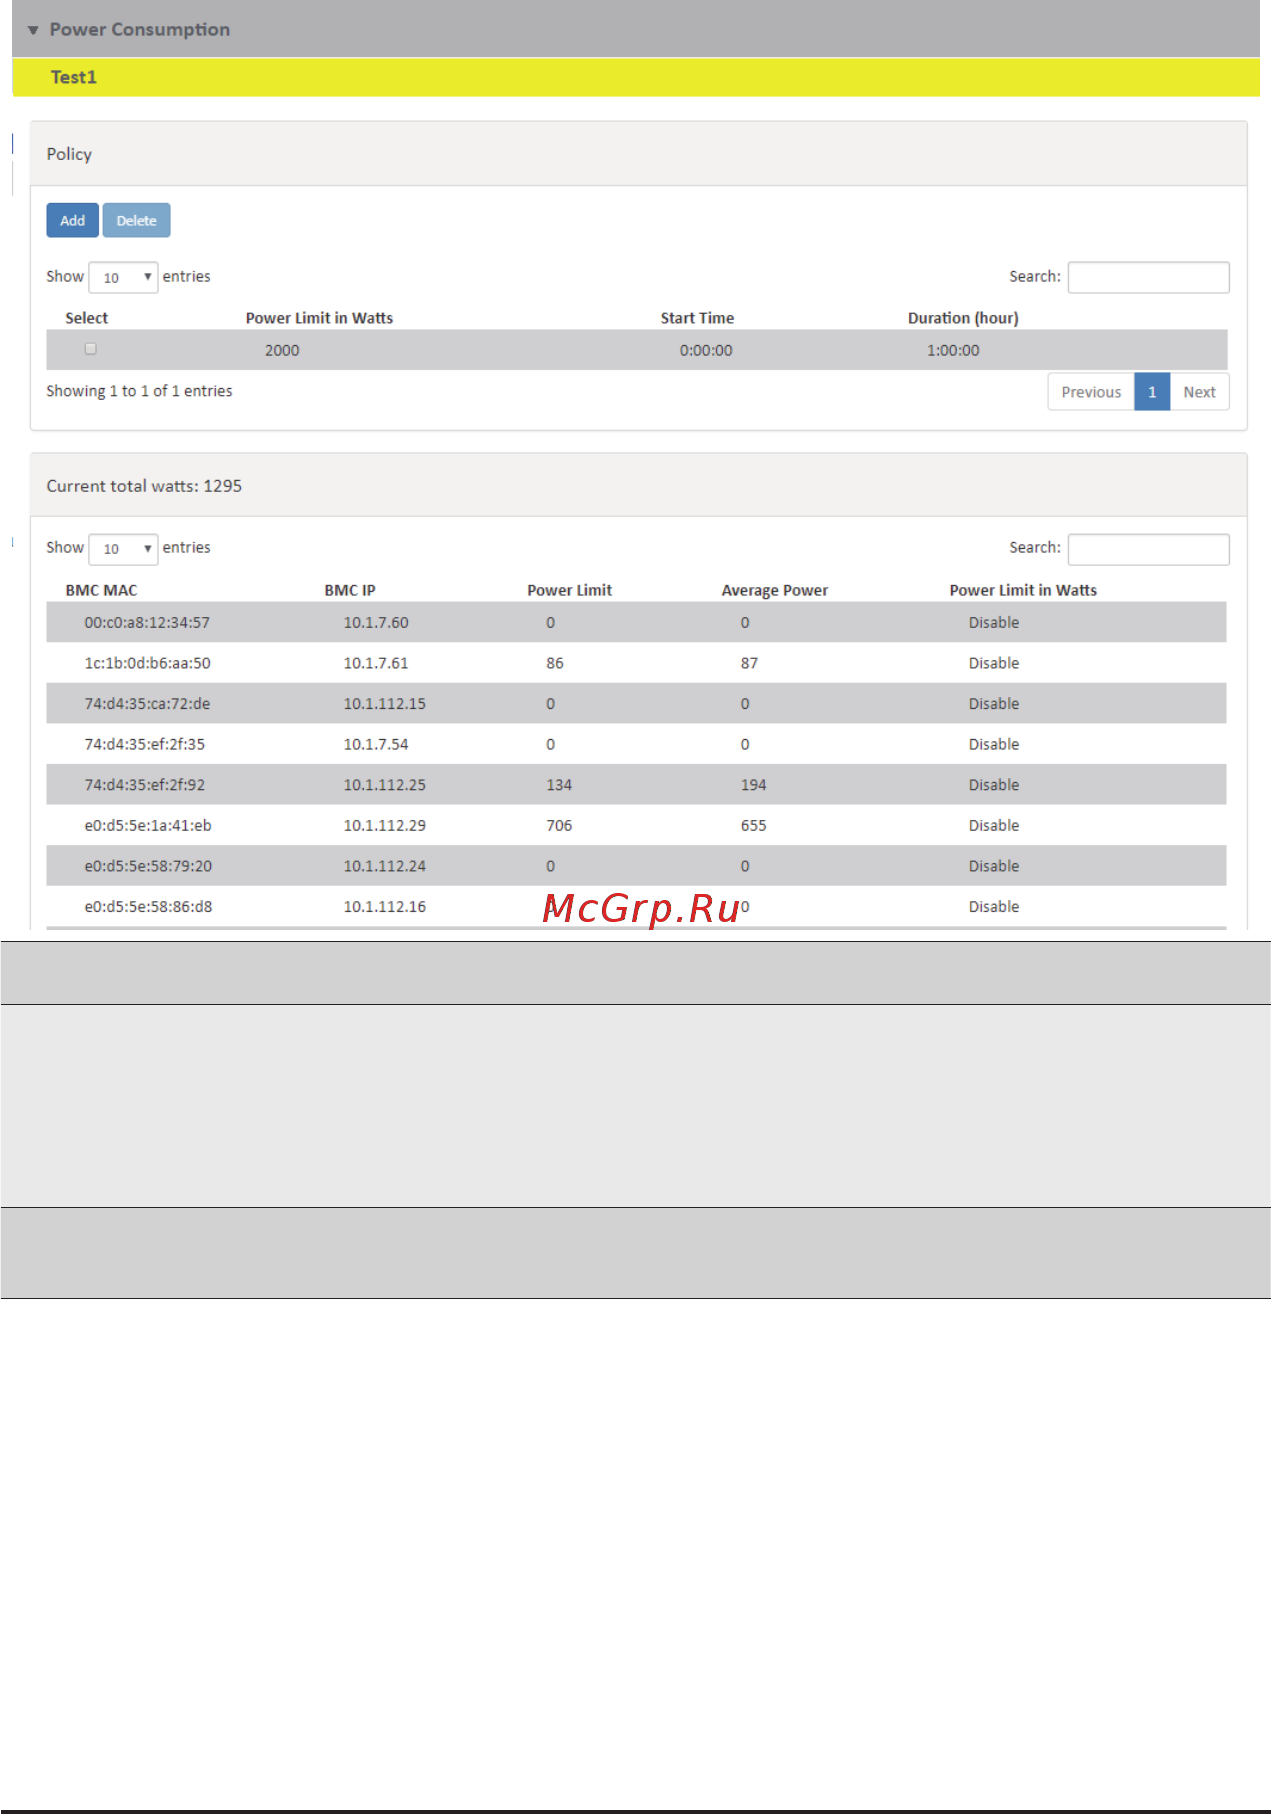Select MAC 74:d4:35:ca:72:de cell

click(147, 704)
